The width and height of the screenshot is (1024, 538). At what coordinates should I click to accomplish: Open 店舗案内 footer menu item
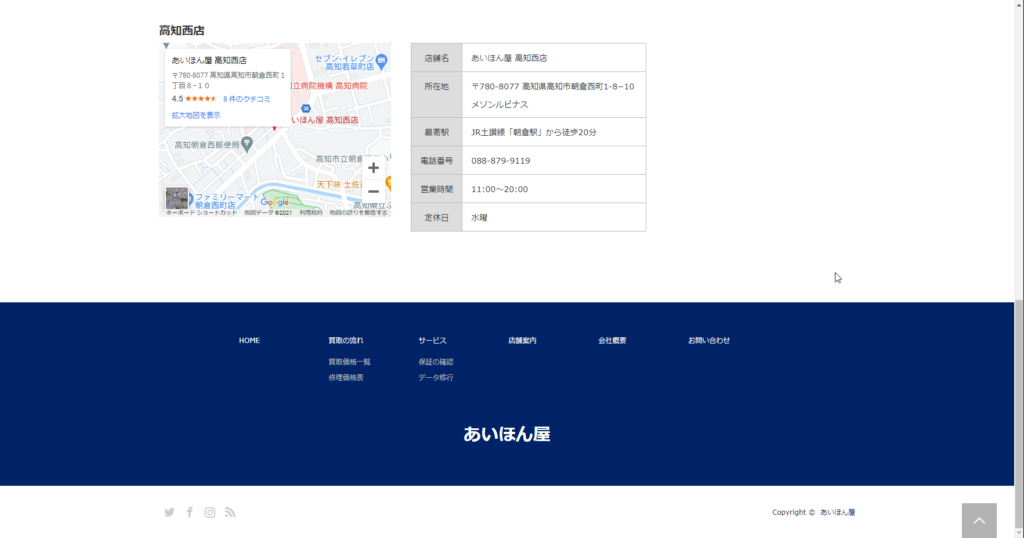[x=522, y=340]
